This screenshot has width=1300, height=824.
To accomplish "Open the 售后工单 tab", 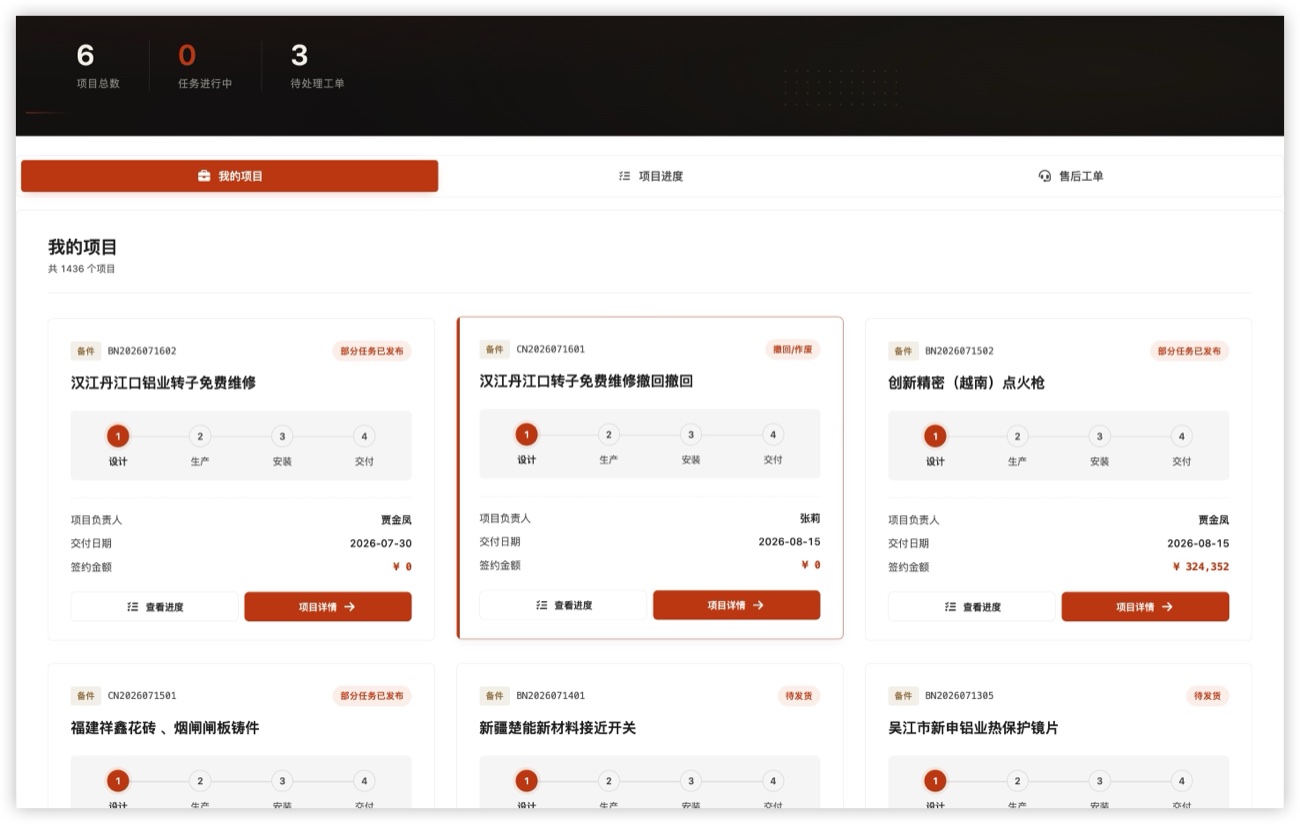I will pos(1070,176).
